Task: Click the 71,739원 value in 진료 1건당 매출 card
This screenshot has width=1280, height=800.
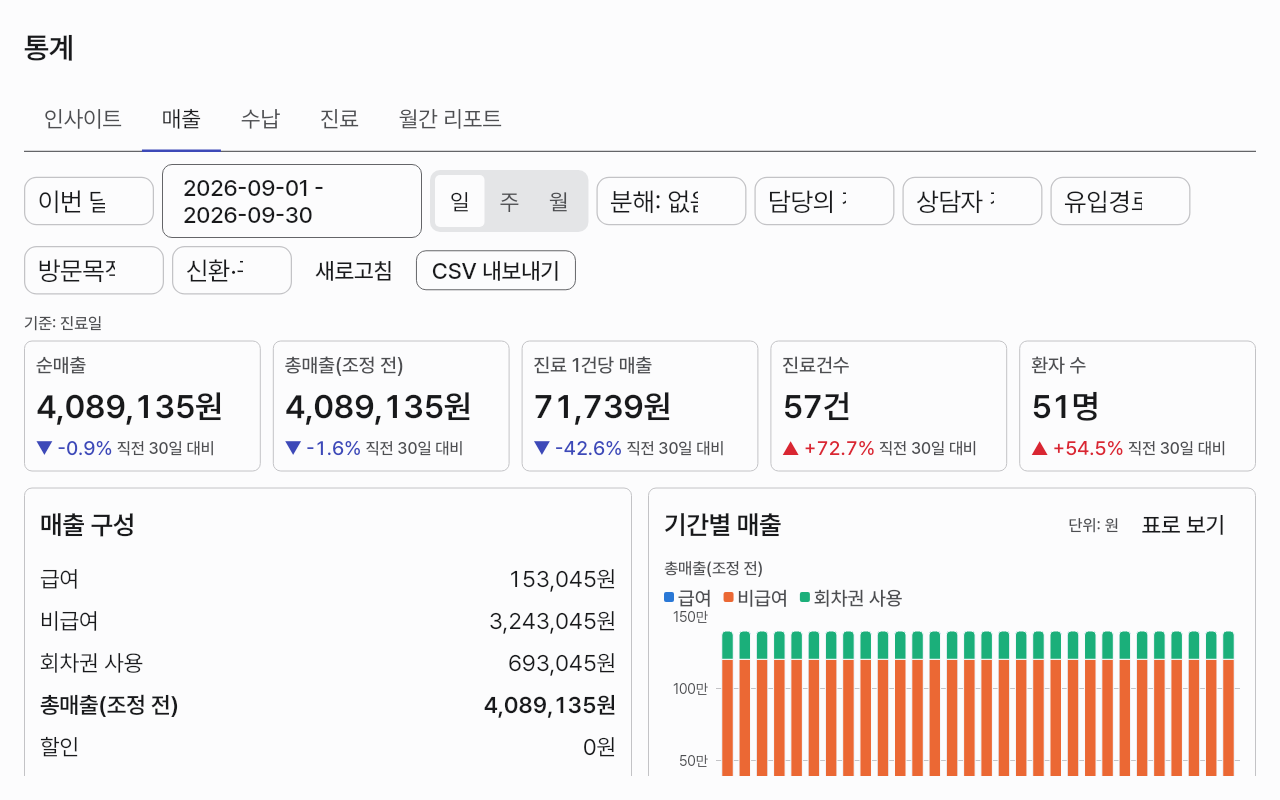Action: click(x=602, y=407)
